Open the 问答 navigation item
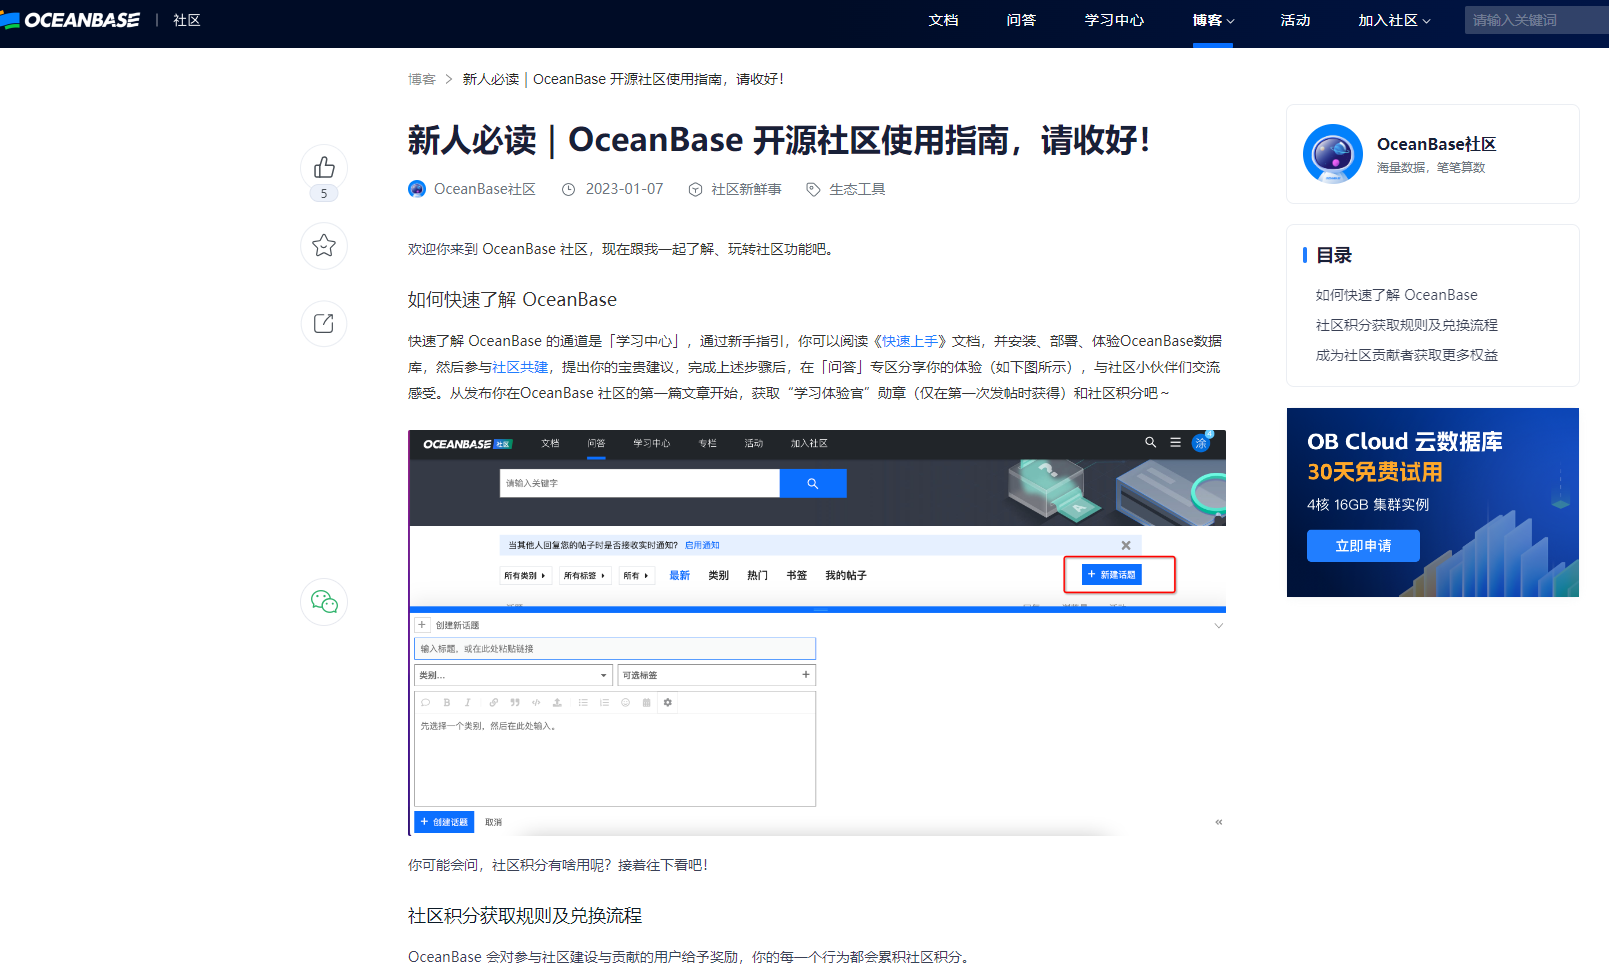Viewport: 1609px width, 979px height. click(1021, 20)
